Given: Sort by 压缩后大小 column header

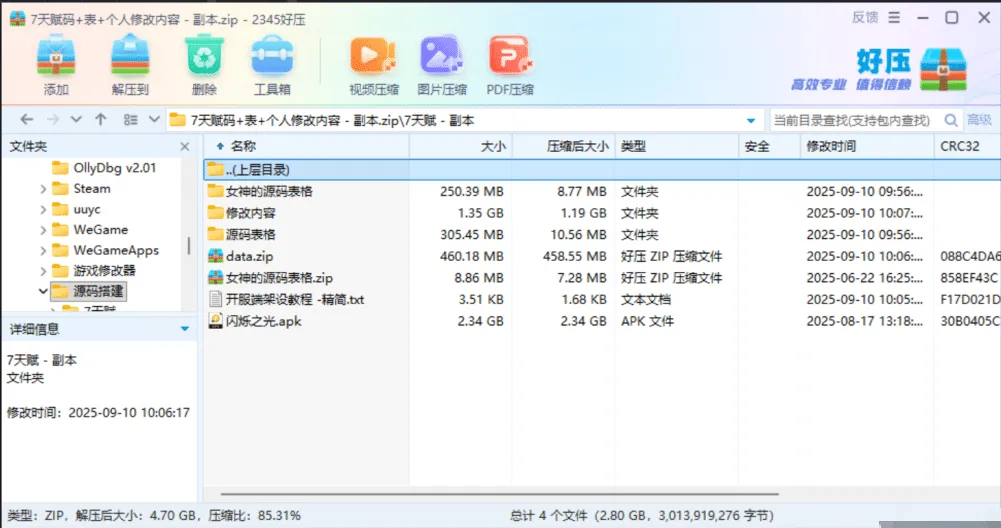Looking at the screenshot, I should pyautogui.click(x=564, y=146).
